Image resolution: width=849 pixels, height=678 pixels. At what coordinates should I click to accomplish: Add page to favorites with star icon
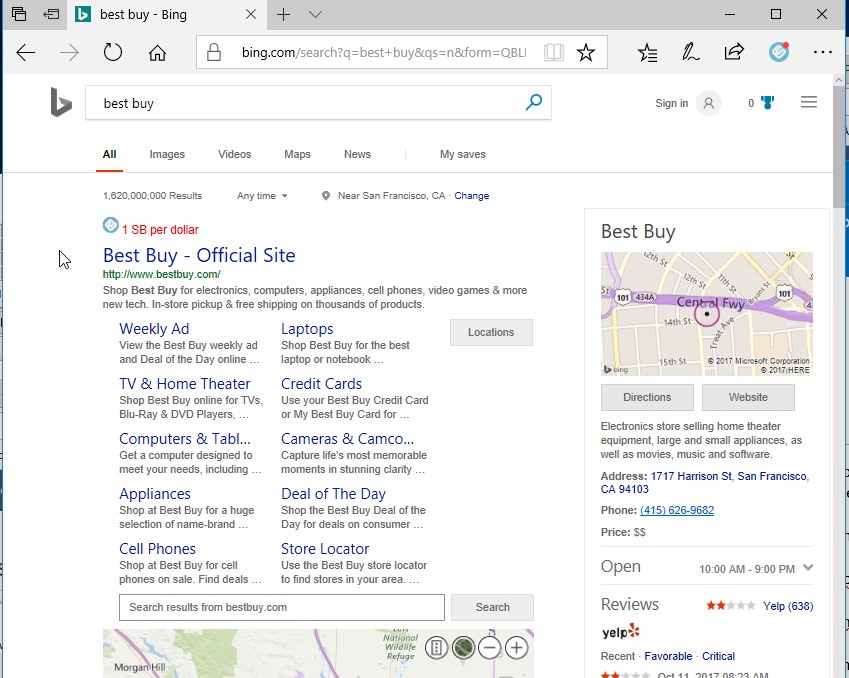coord(586,53)
